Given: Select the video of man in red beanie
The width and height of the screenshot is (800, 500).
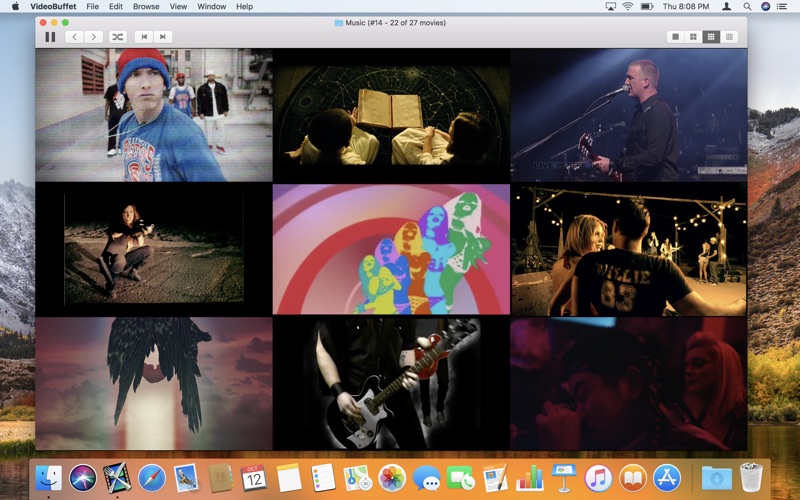Looking at the screenshot, I should [154, 115].
